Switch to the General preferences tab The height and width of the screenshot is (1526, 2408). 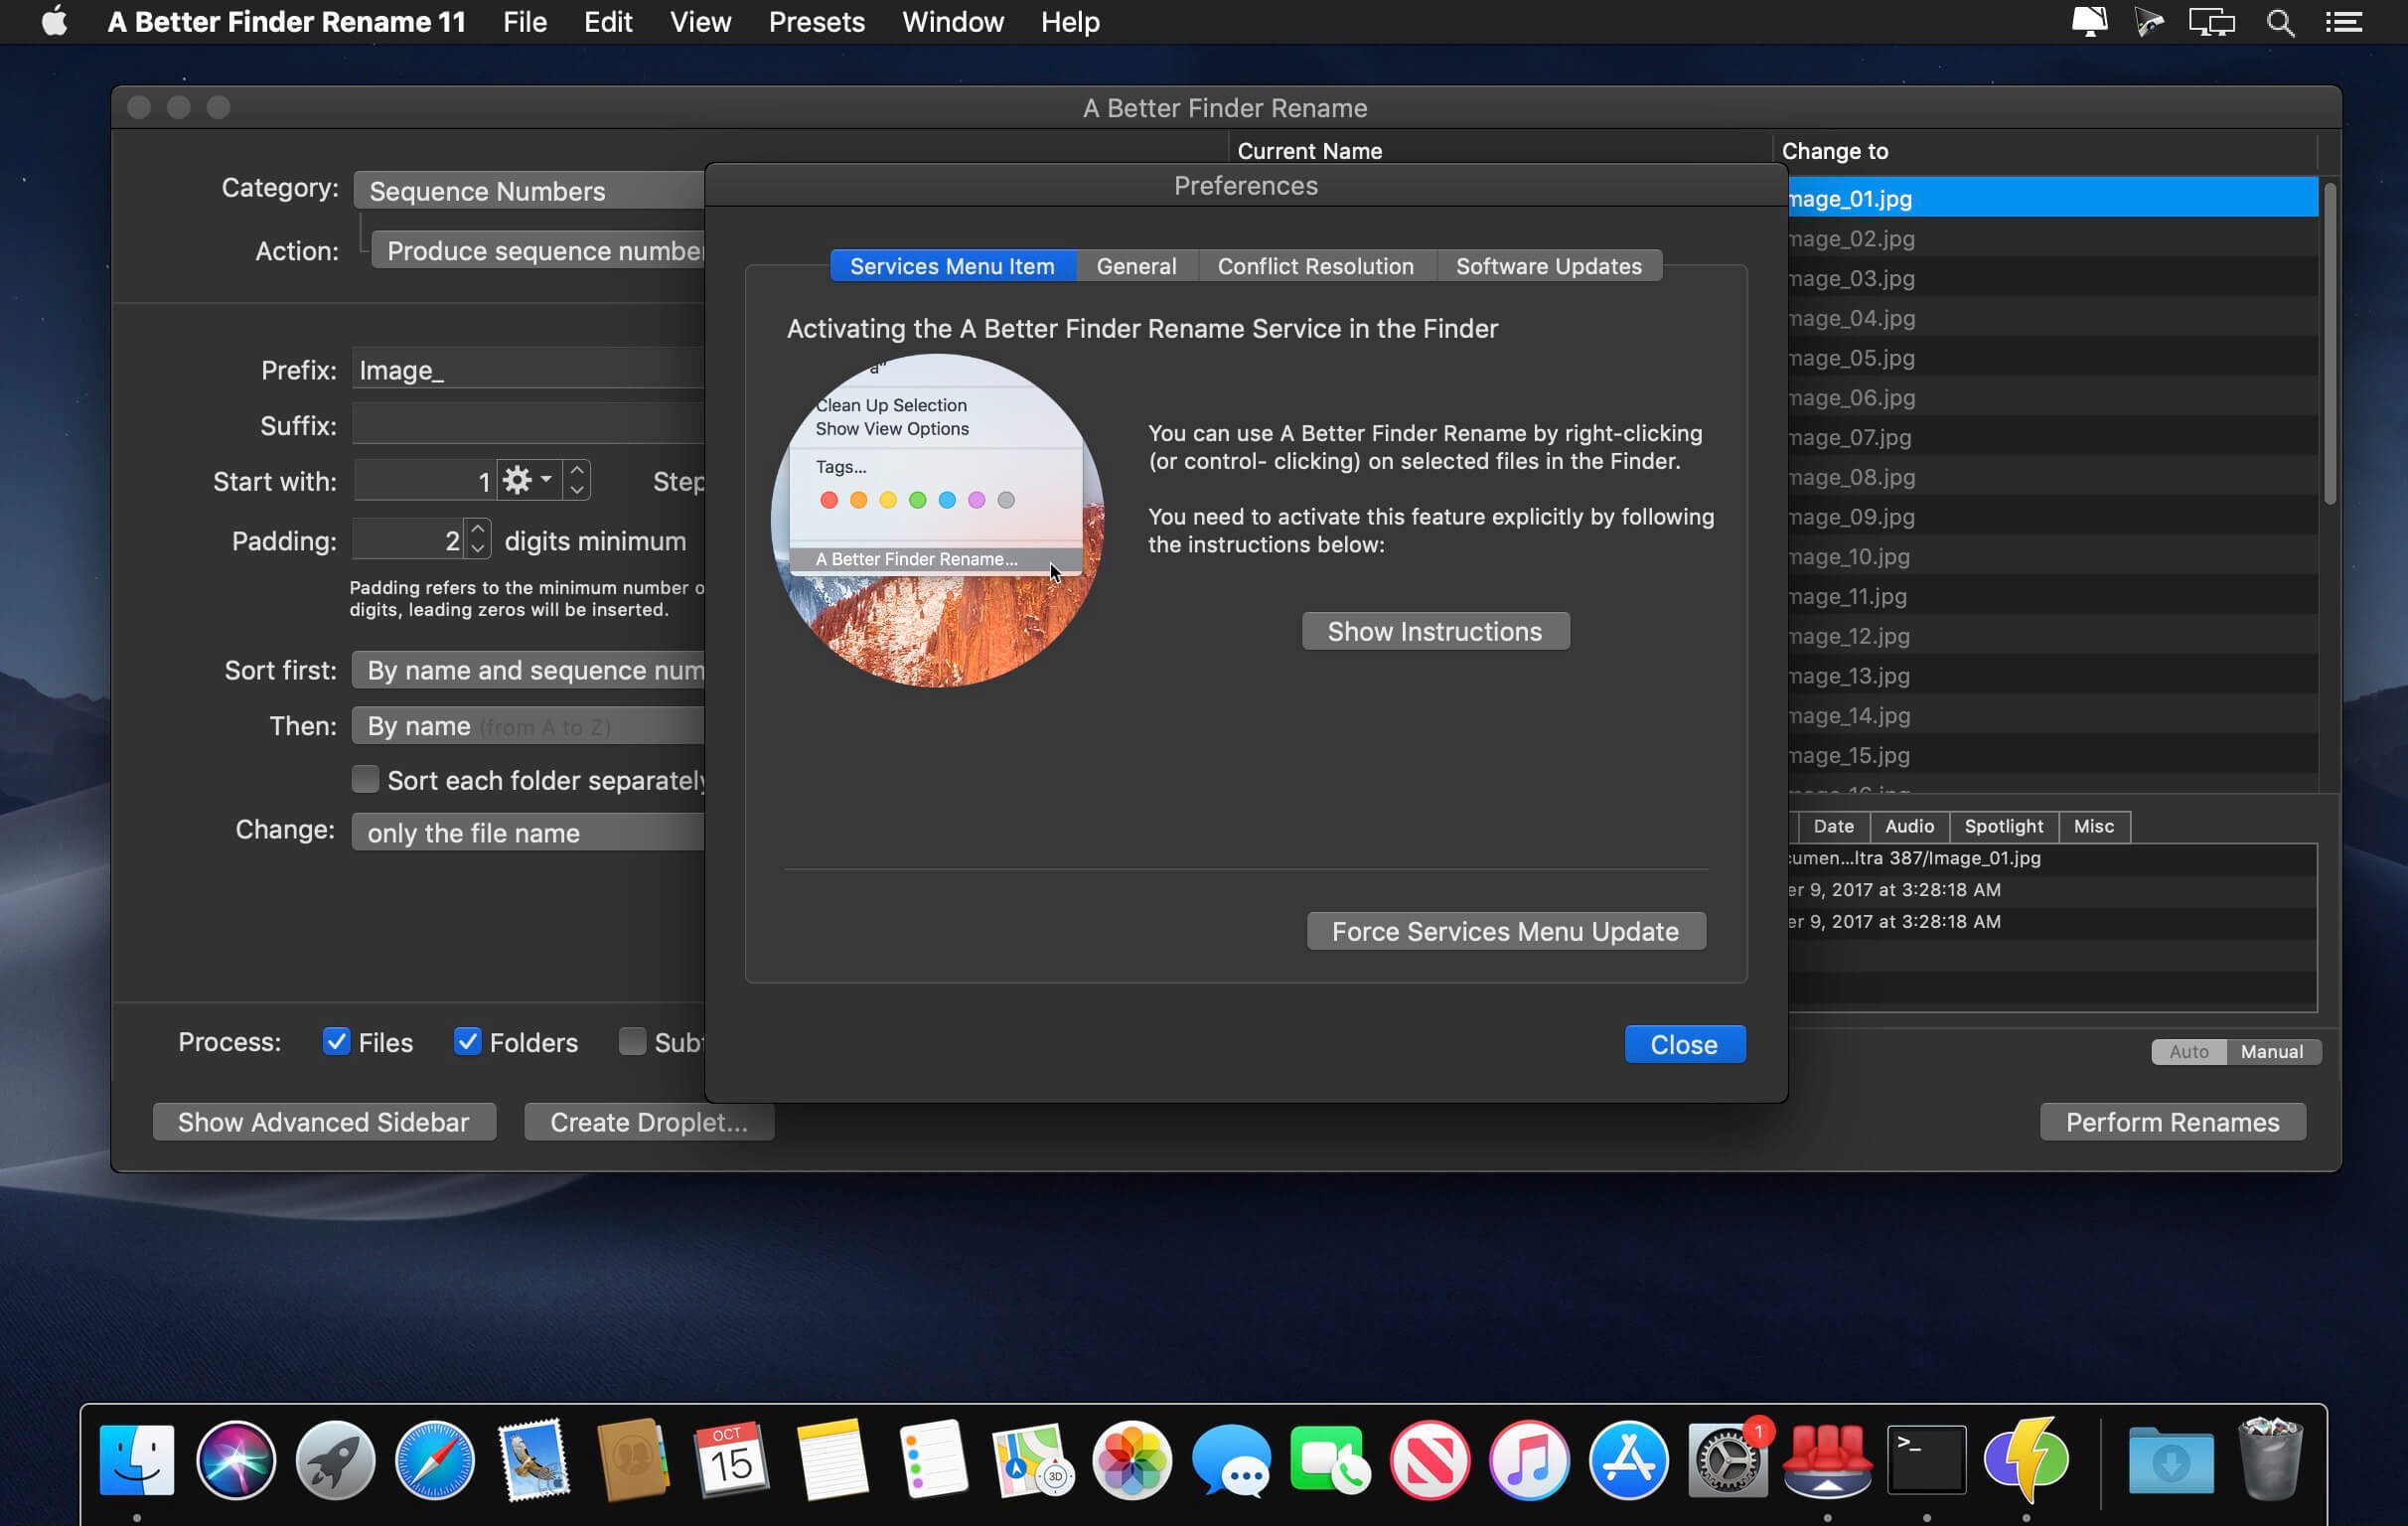click(x=1135, y=263)
